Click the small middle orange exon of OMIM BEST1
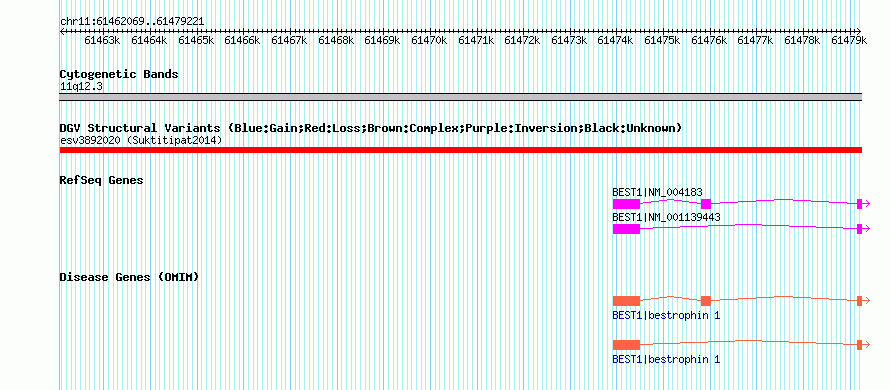890x390 pixels. pyautogui.click(x=706, y=301)
